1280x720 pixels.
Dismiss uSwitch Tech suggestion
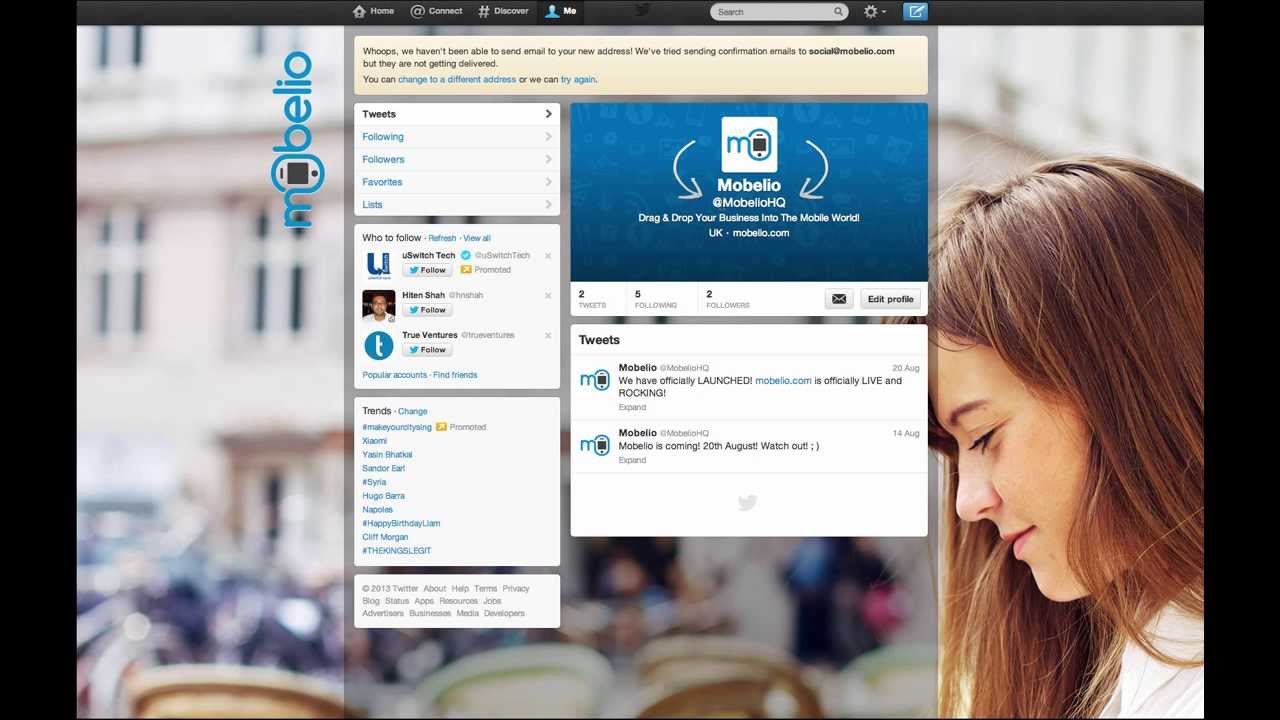point(548,256)
